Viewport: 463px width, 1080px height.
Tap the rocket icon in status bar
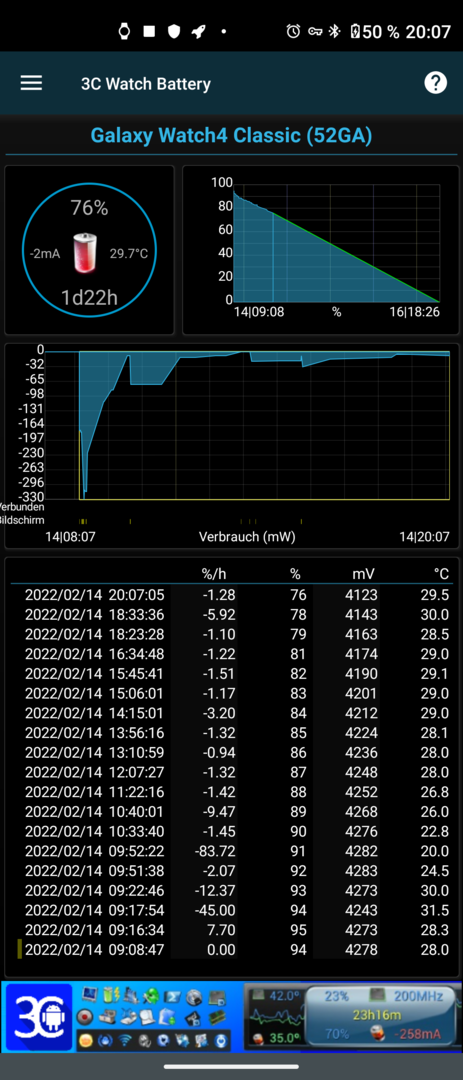click(x=198, y=31)
